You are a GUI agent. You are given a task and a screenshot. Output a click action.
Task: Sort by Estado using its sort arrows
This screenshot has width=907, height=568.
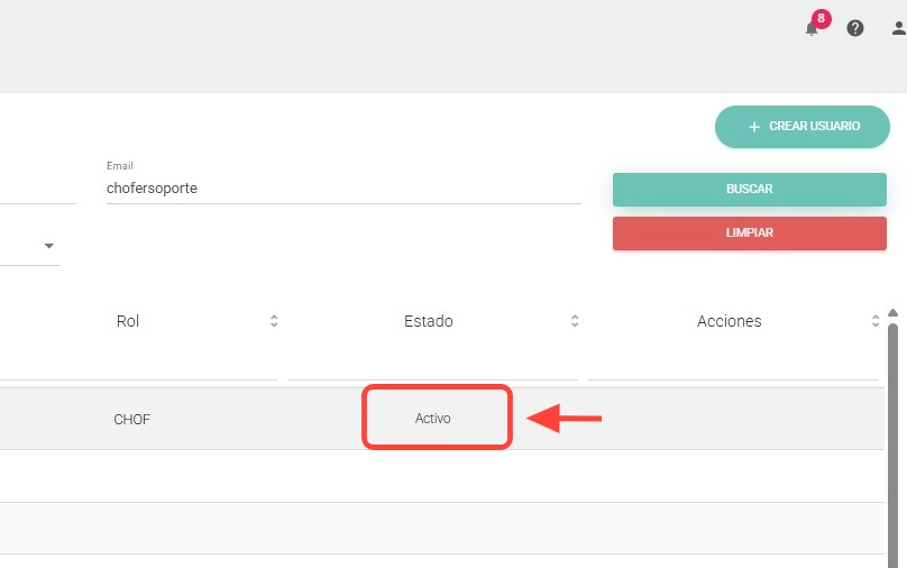(575, 321)
